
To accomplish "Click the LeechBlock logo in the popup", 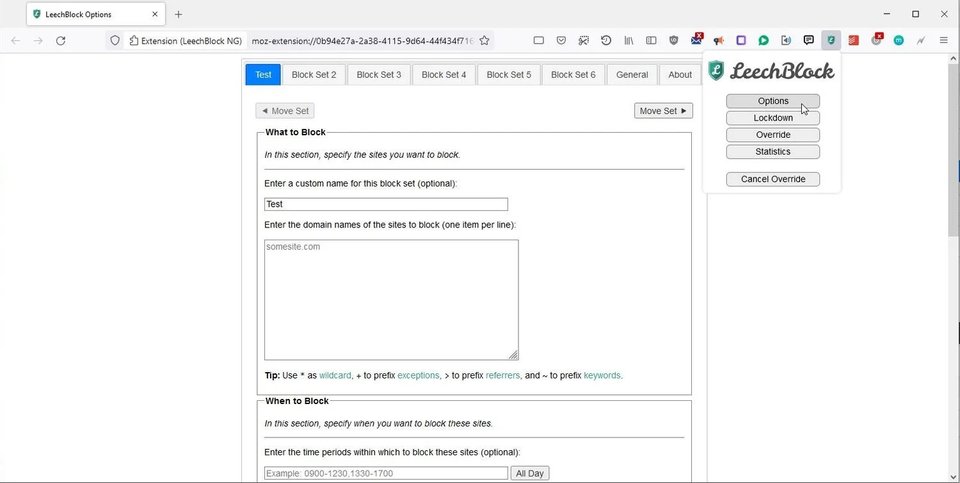I will (x=771, y=71).
